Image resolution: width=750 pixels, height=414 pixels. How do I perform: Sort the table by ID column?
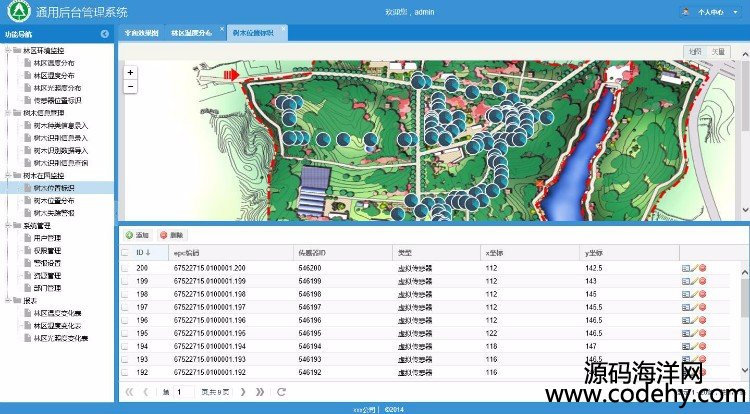click(143, 253)
